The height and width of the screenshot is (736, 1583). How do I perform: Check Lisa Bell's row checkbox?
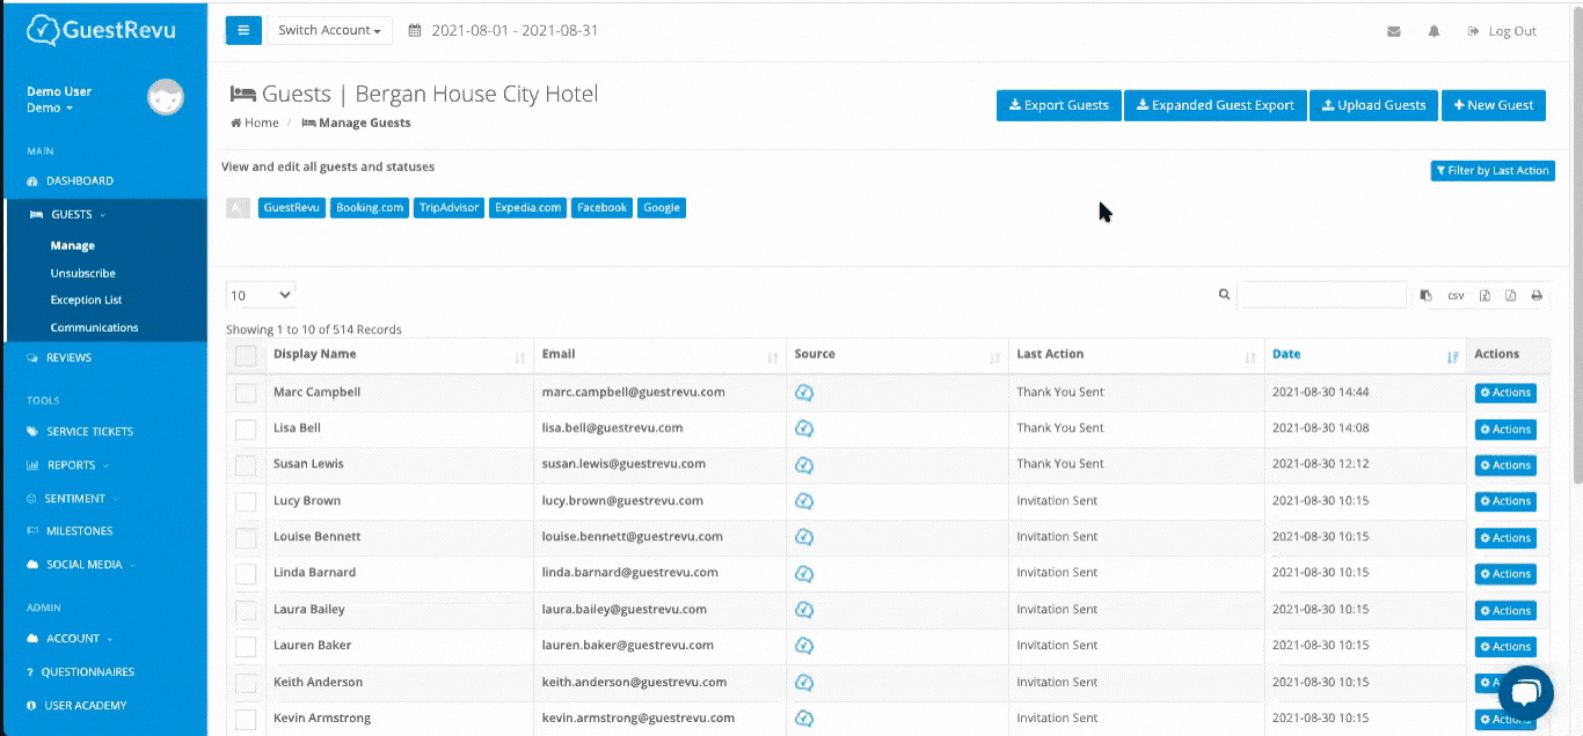click(246, 429)
